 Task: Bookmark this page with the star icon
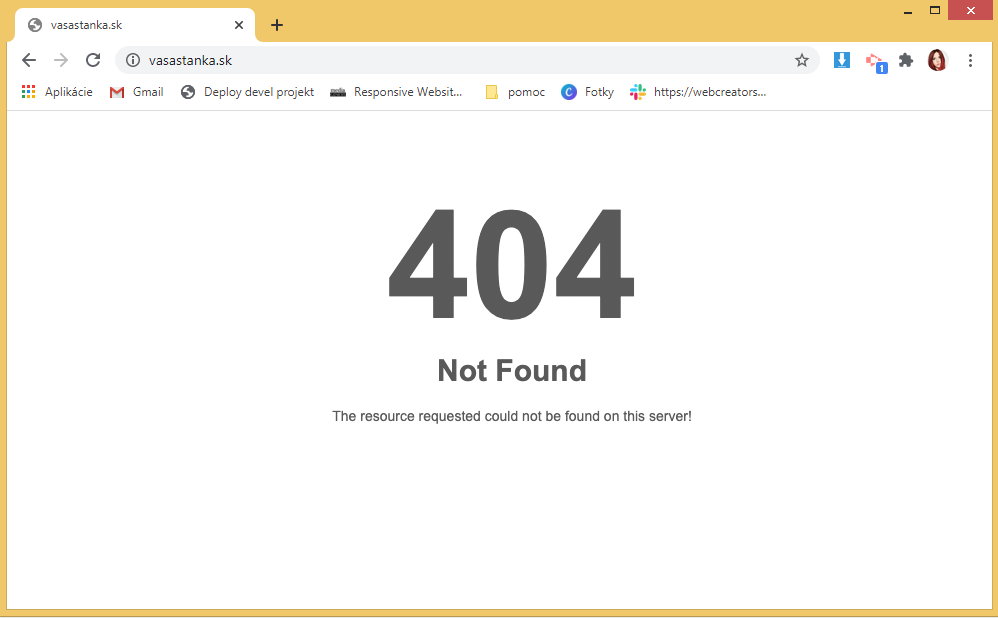pyautogui.click(x=801, y=60)
